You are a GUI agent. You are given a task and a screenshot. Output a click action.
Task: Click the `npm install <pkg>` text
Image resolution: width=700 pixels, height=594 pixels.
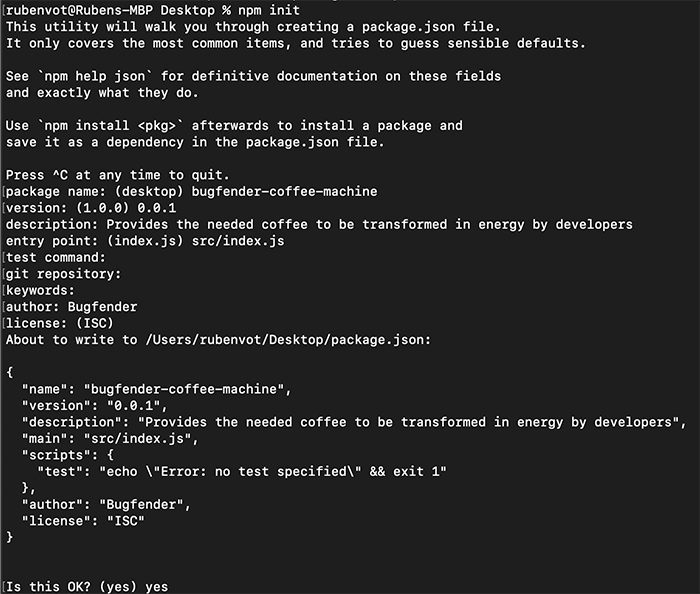click(110, 126)
